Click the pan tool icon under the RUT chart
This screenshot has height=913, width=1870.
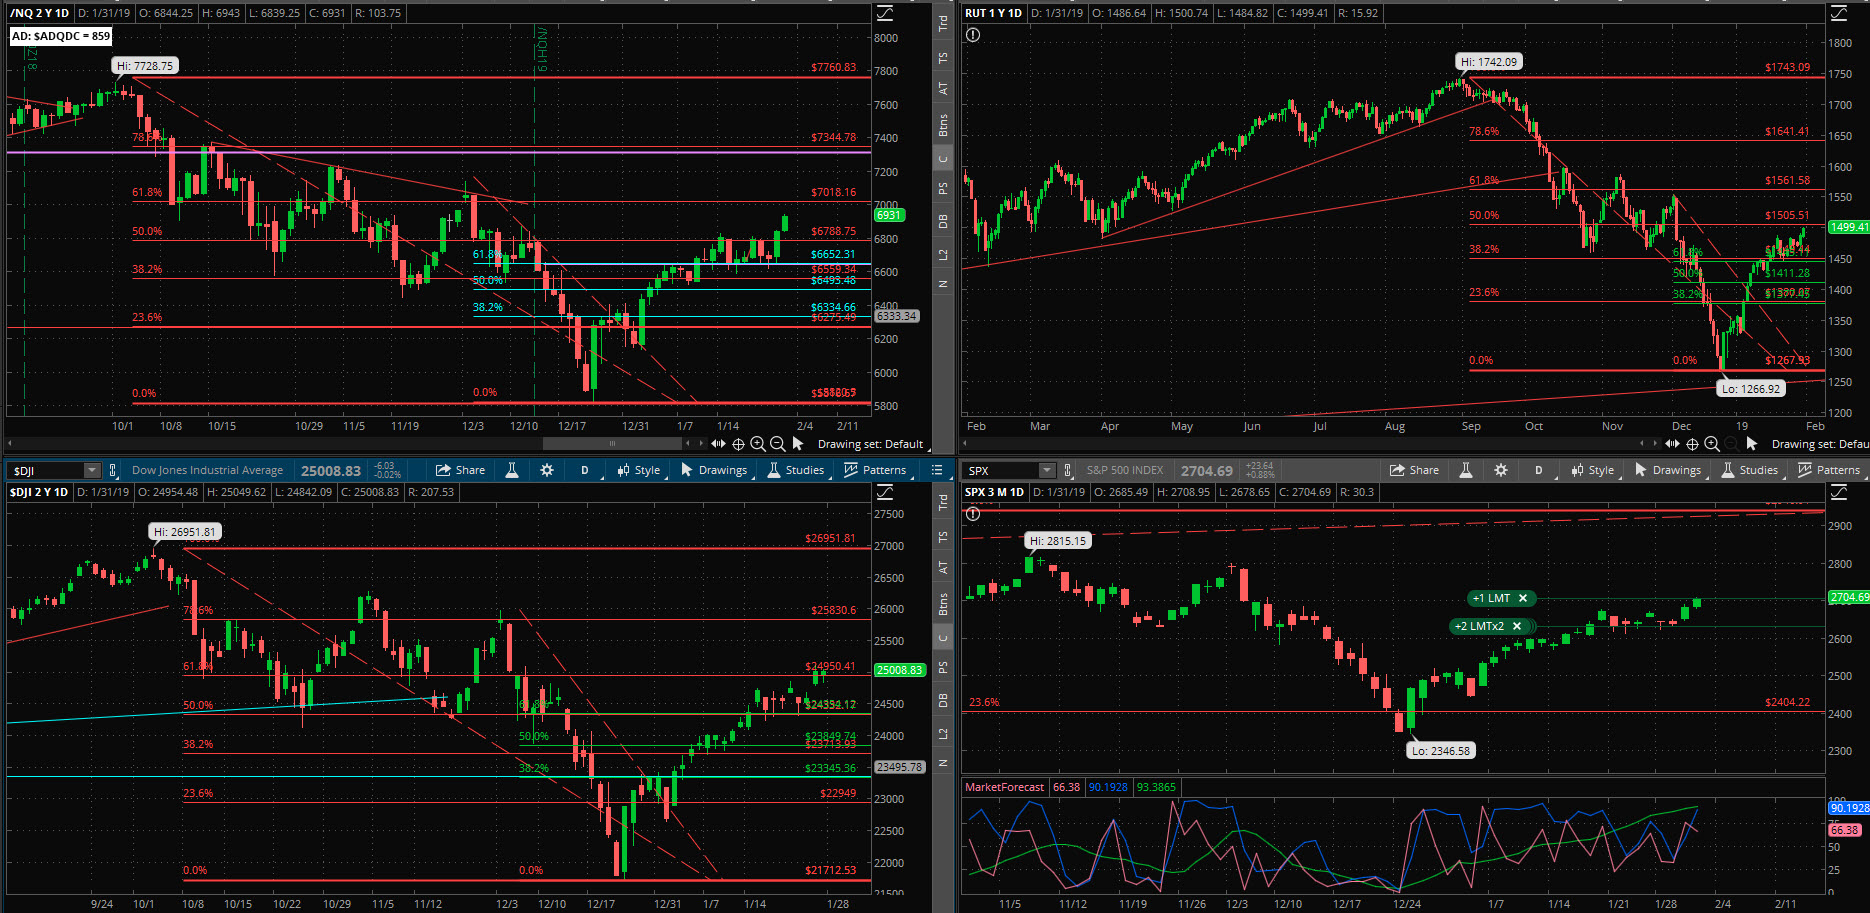[1672, 443]
